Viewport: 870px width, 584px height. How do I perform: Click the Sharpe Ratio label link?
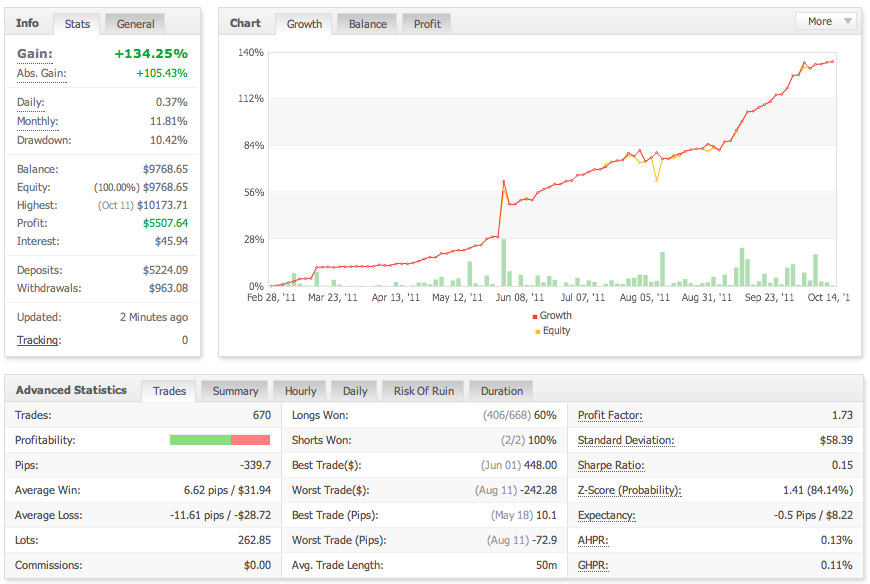coord(611,465)
